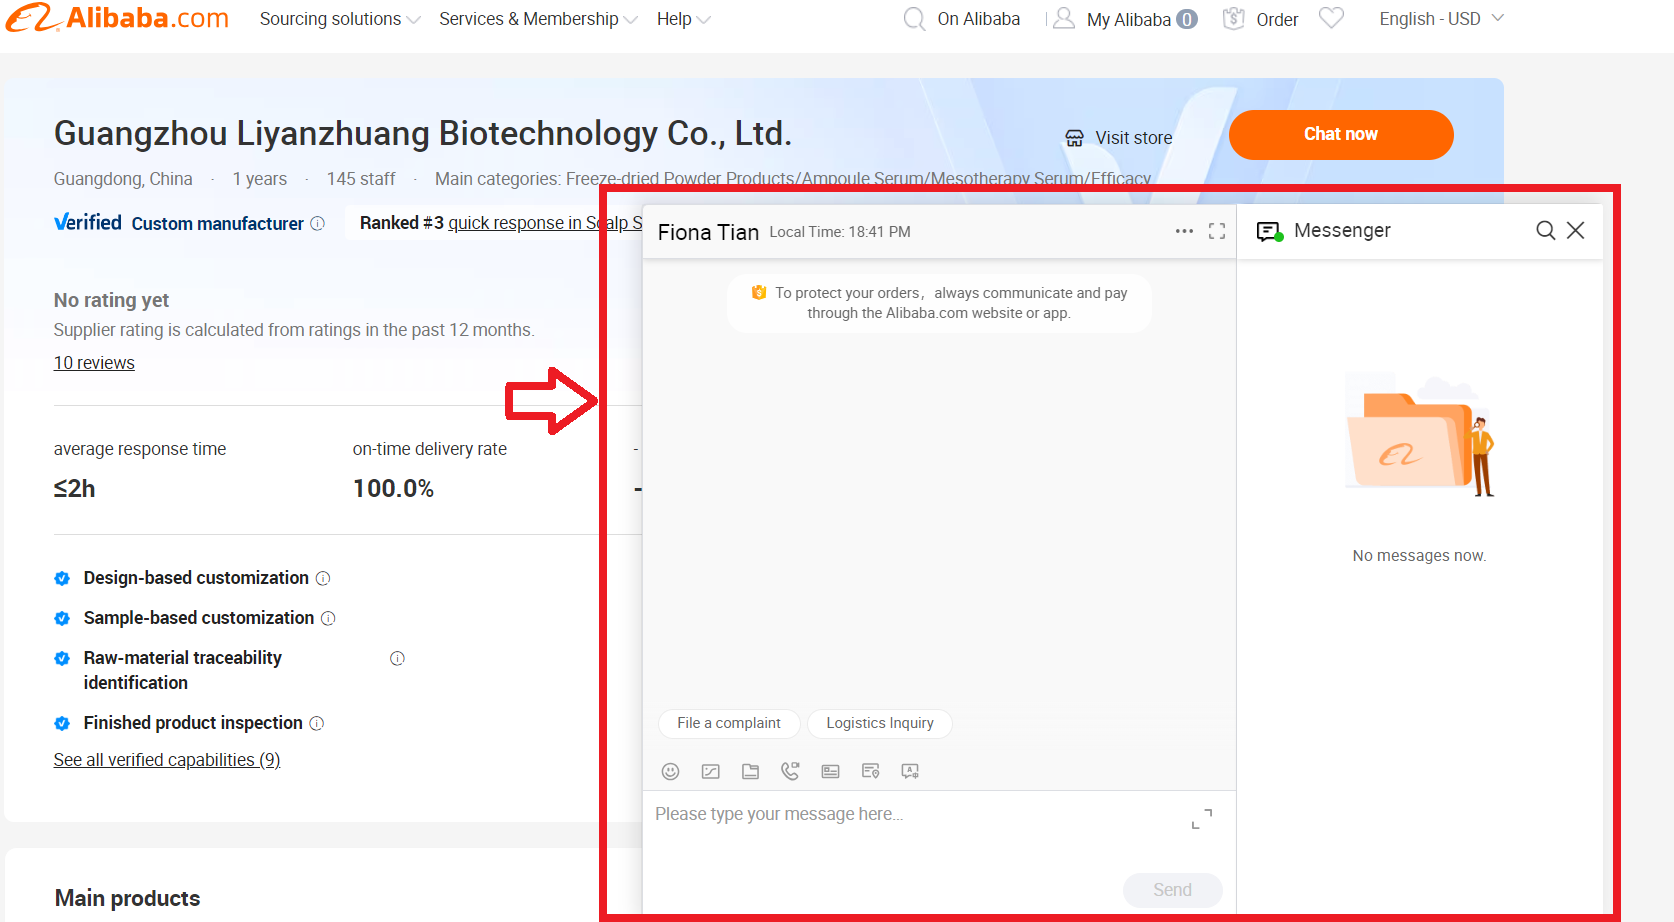1674x922 pixels.
Task: Click the Send message button
Action: [x=1172, y=890]
